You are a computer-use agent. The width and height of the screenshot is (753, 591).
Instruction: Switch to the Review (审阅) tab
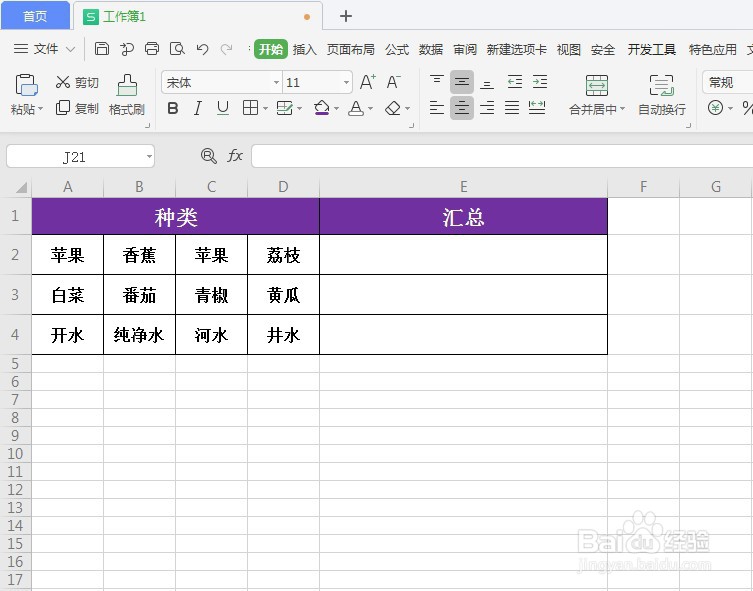coord(465,49)
